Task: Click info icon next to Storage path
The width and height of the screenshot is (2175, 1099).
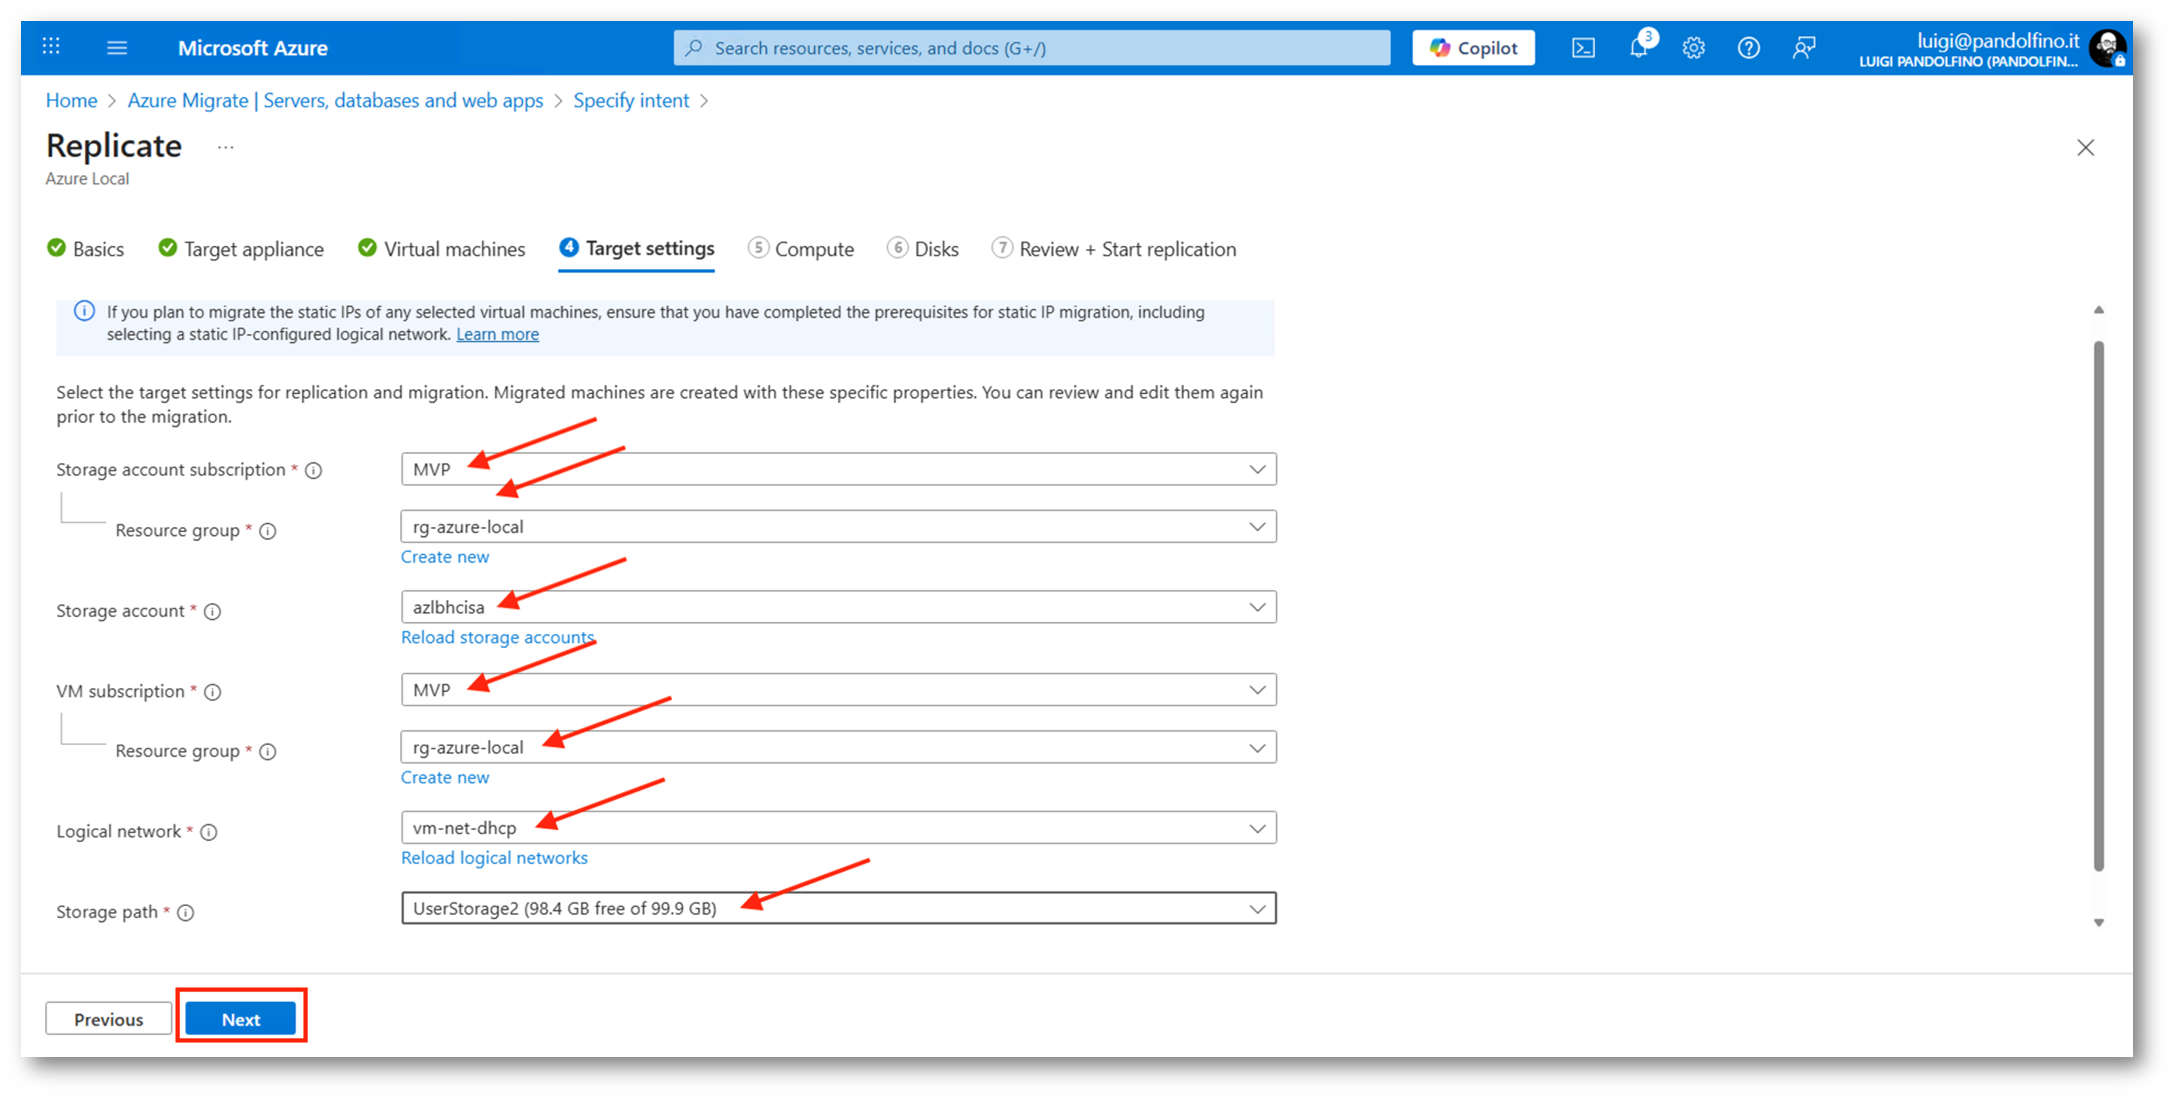Action: [x=186, y=912]
